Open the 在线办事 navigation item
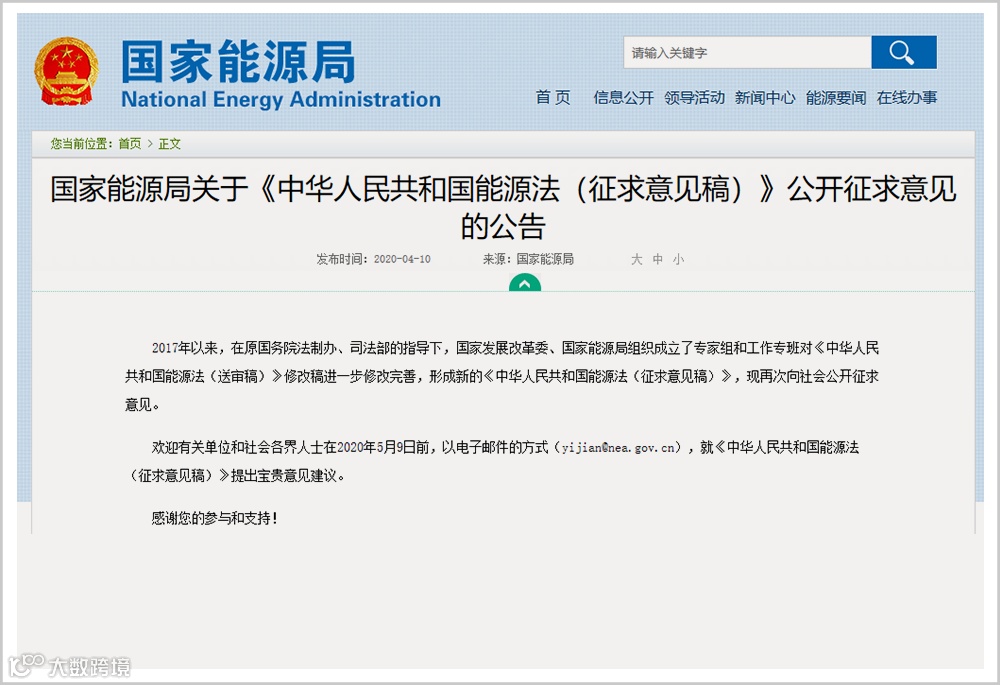Image resolution: width=1000 pixels, height=685 pixels. 906,98
